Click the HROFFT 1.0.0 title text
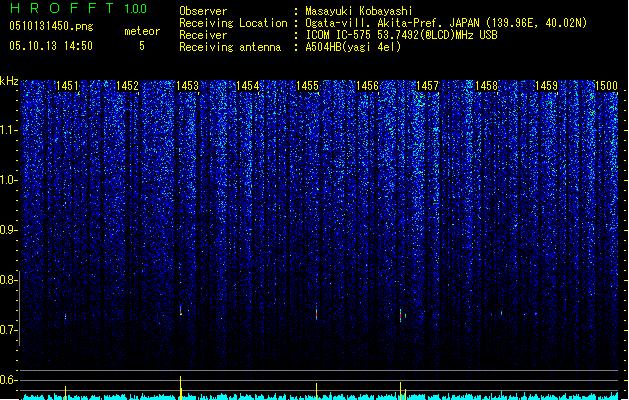The width and height of the screenshot is (629, 400). tap(79, 8)
